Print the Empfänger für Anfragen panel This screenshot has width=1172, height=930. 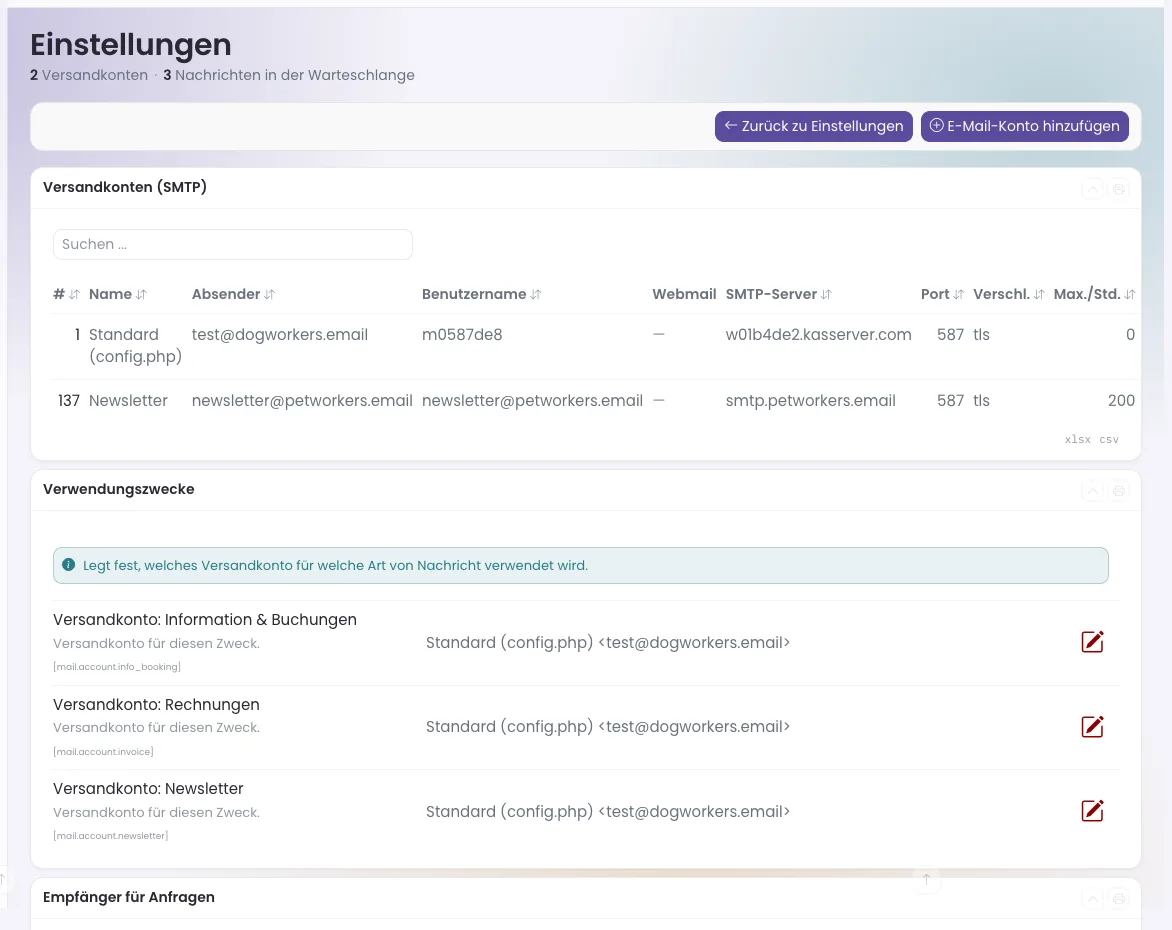click(1118, 899)
